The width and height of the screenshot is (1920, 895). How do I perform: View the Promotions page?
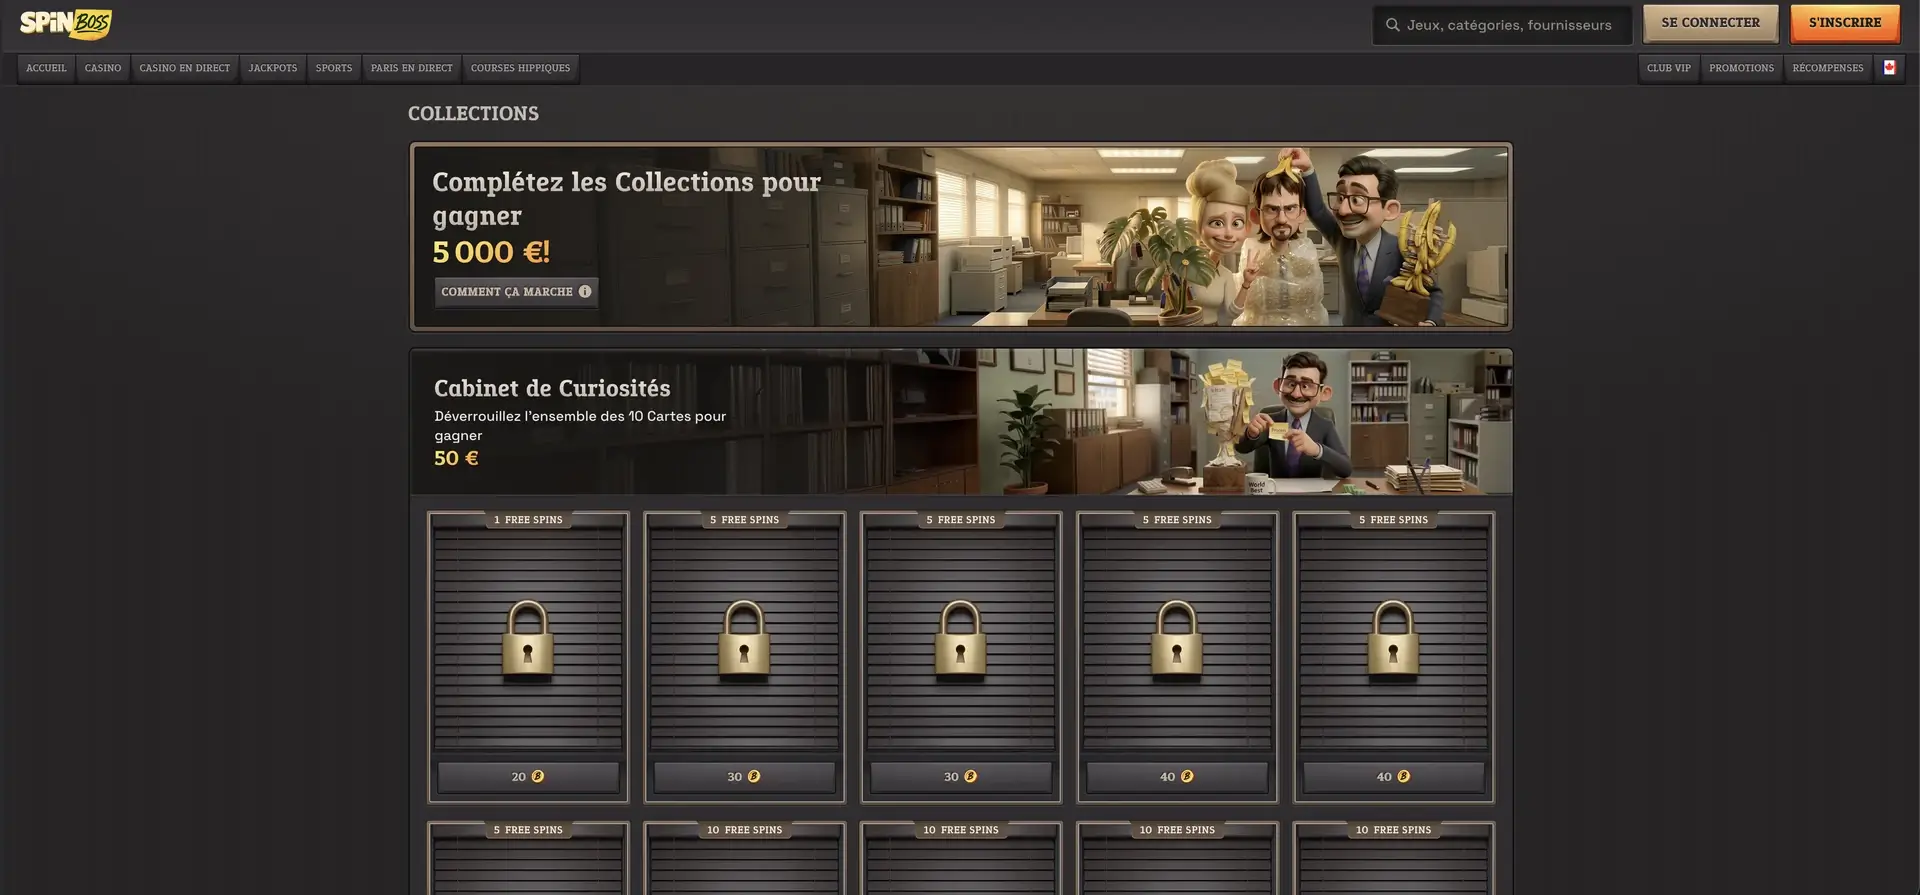(x=1742, y=68)
